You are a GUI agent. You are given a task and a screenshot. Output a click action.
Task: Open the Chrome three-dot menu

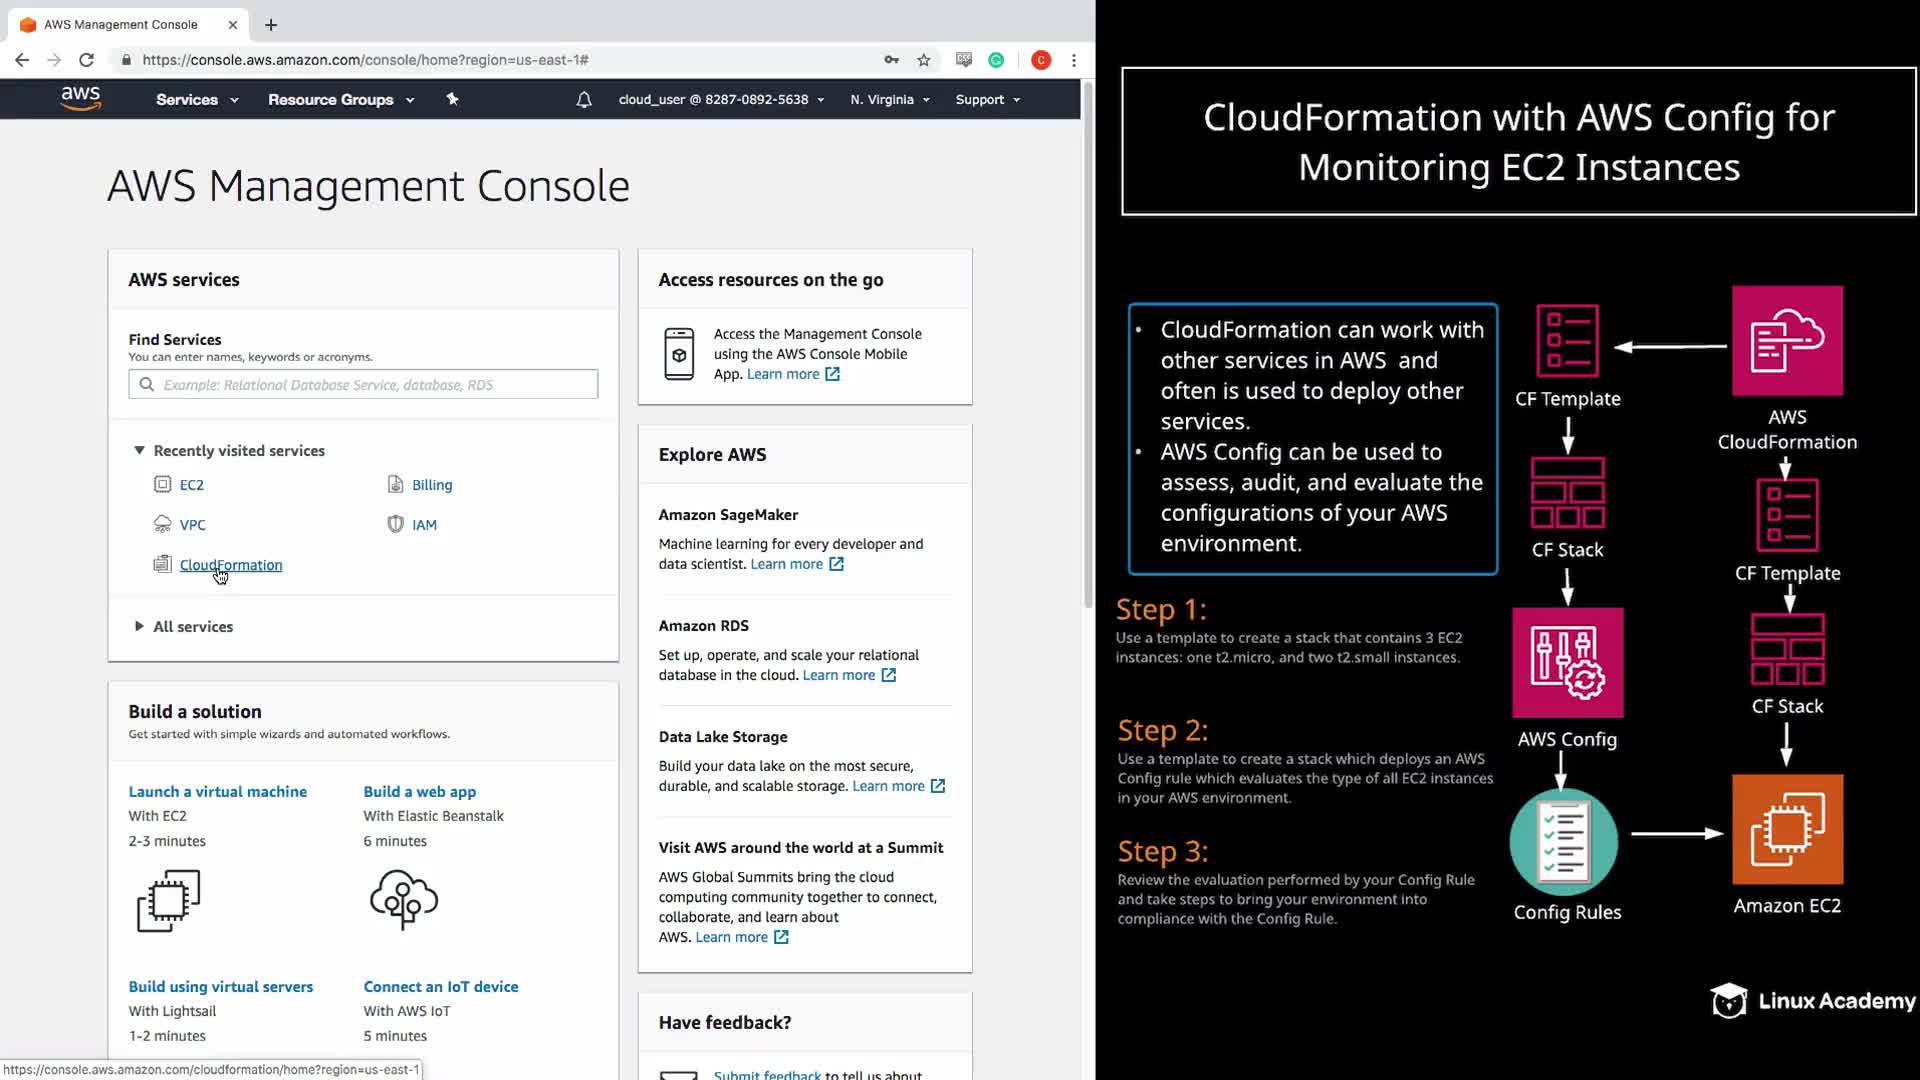pyautogui.click(x=1074, y=60)
